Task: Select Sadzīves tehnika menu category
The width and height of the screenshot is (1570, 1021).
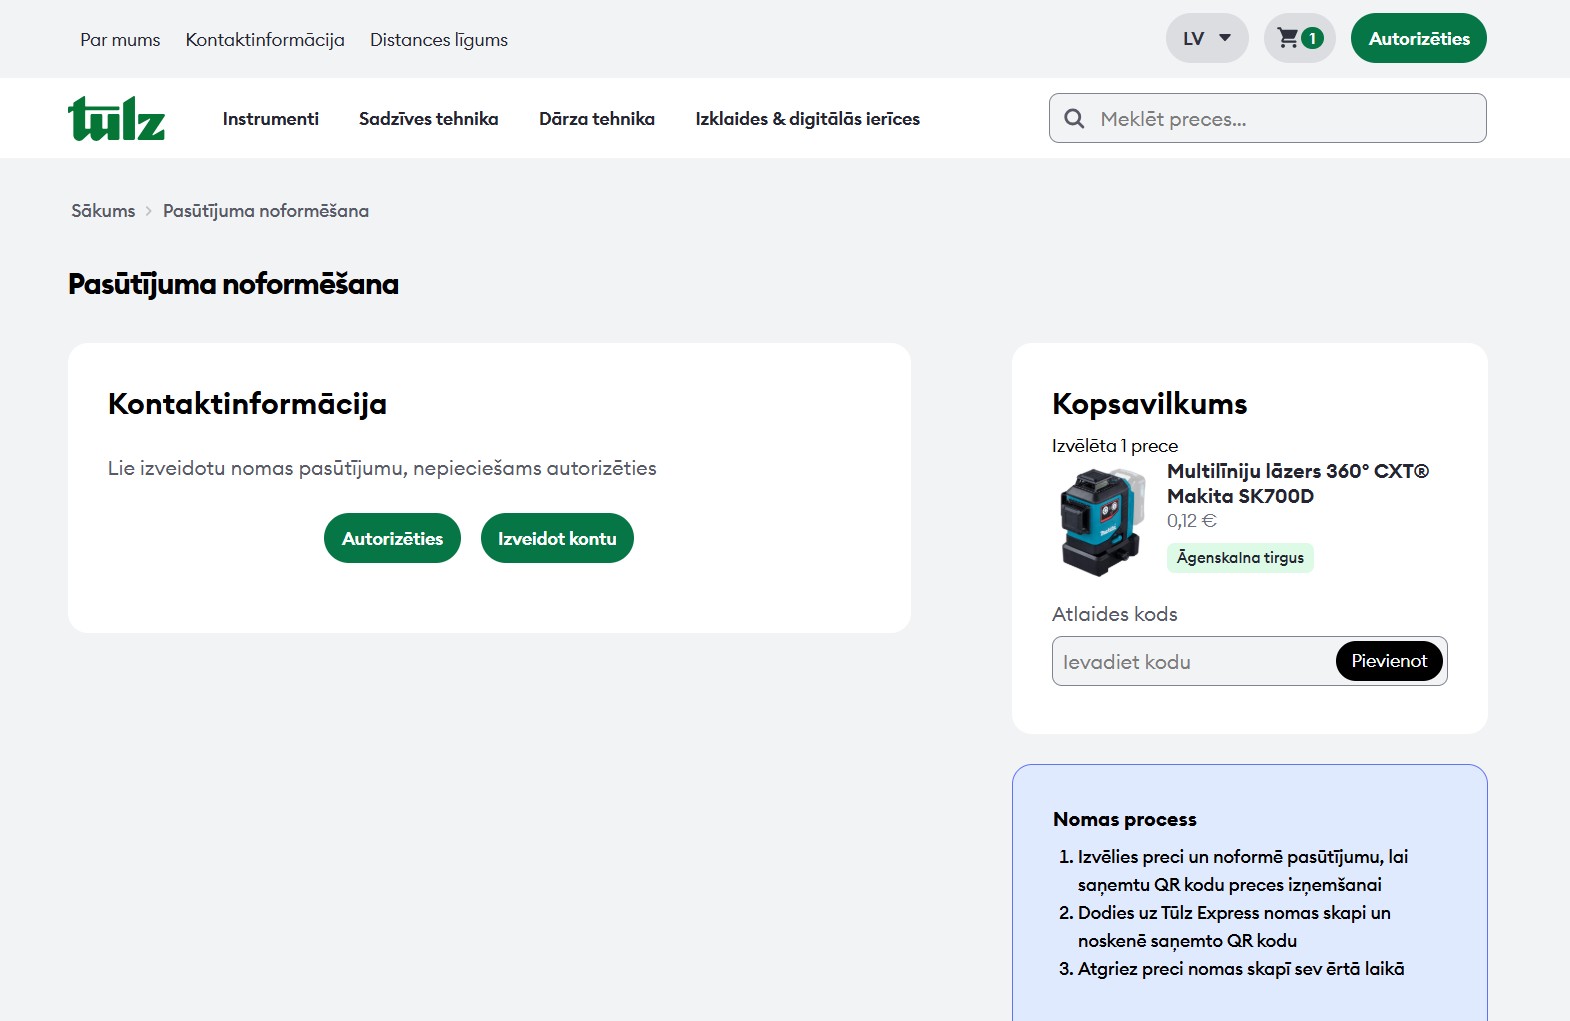Action: point(428,119)
